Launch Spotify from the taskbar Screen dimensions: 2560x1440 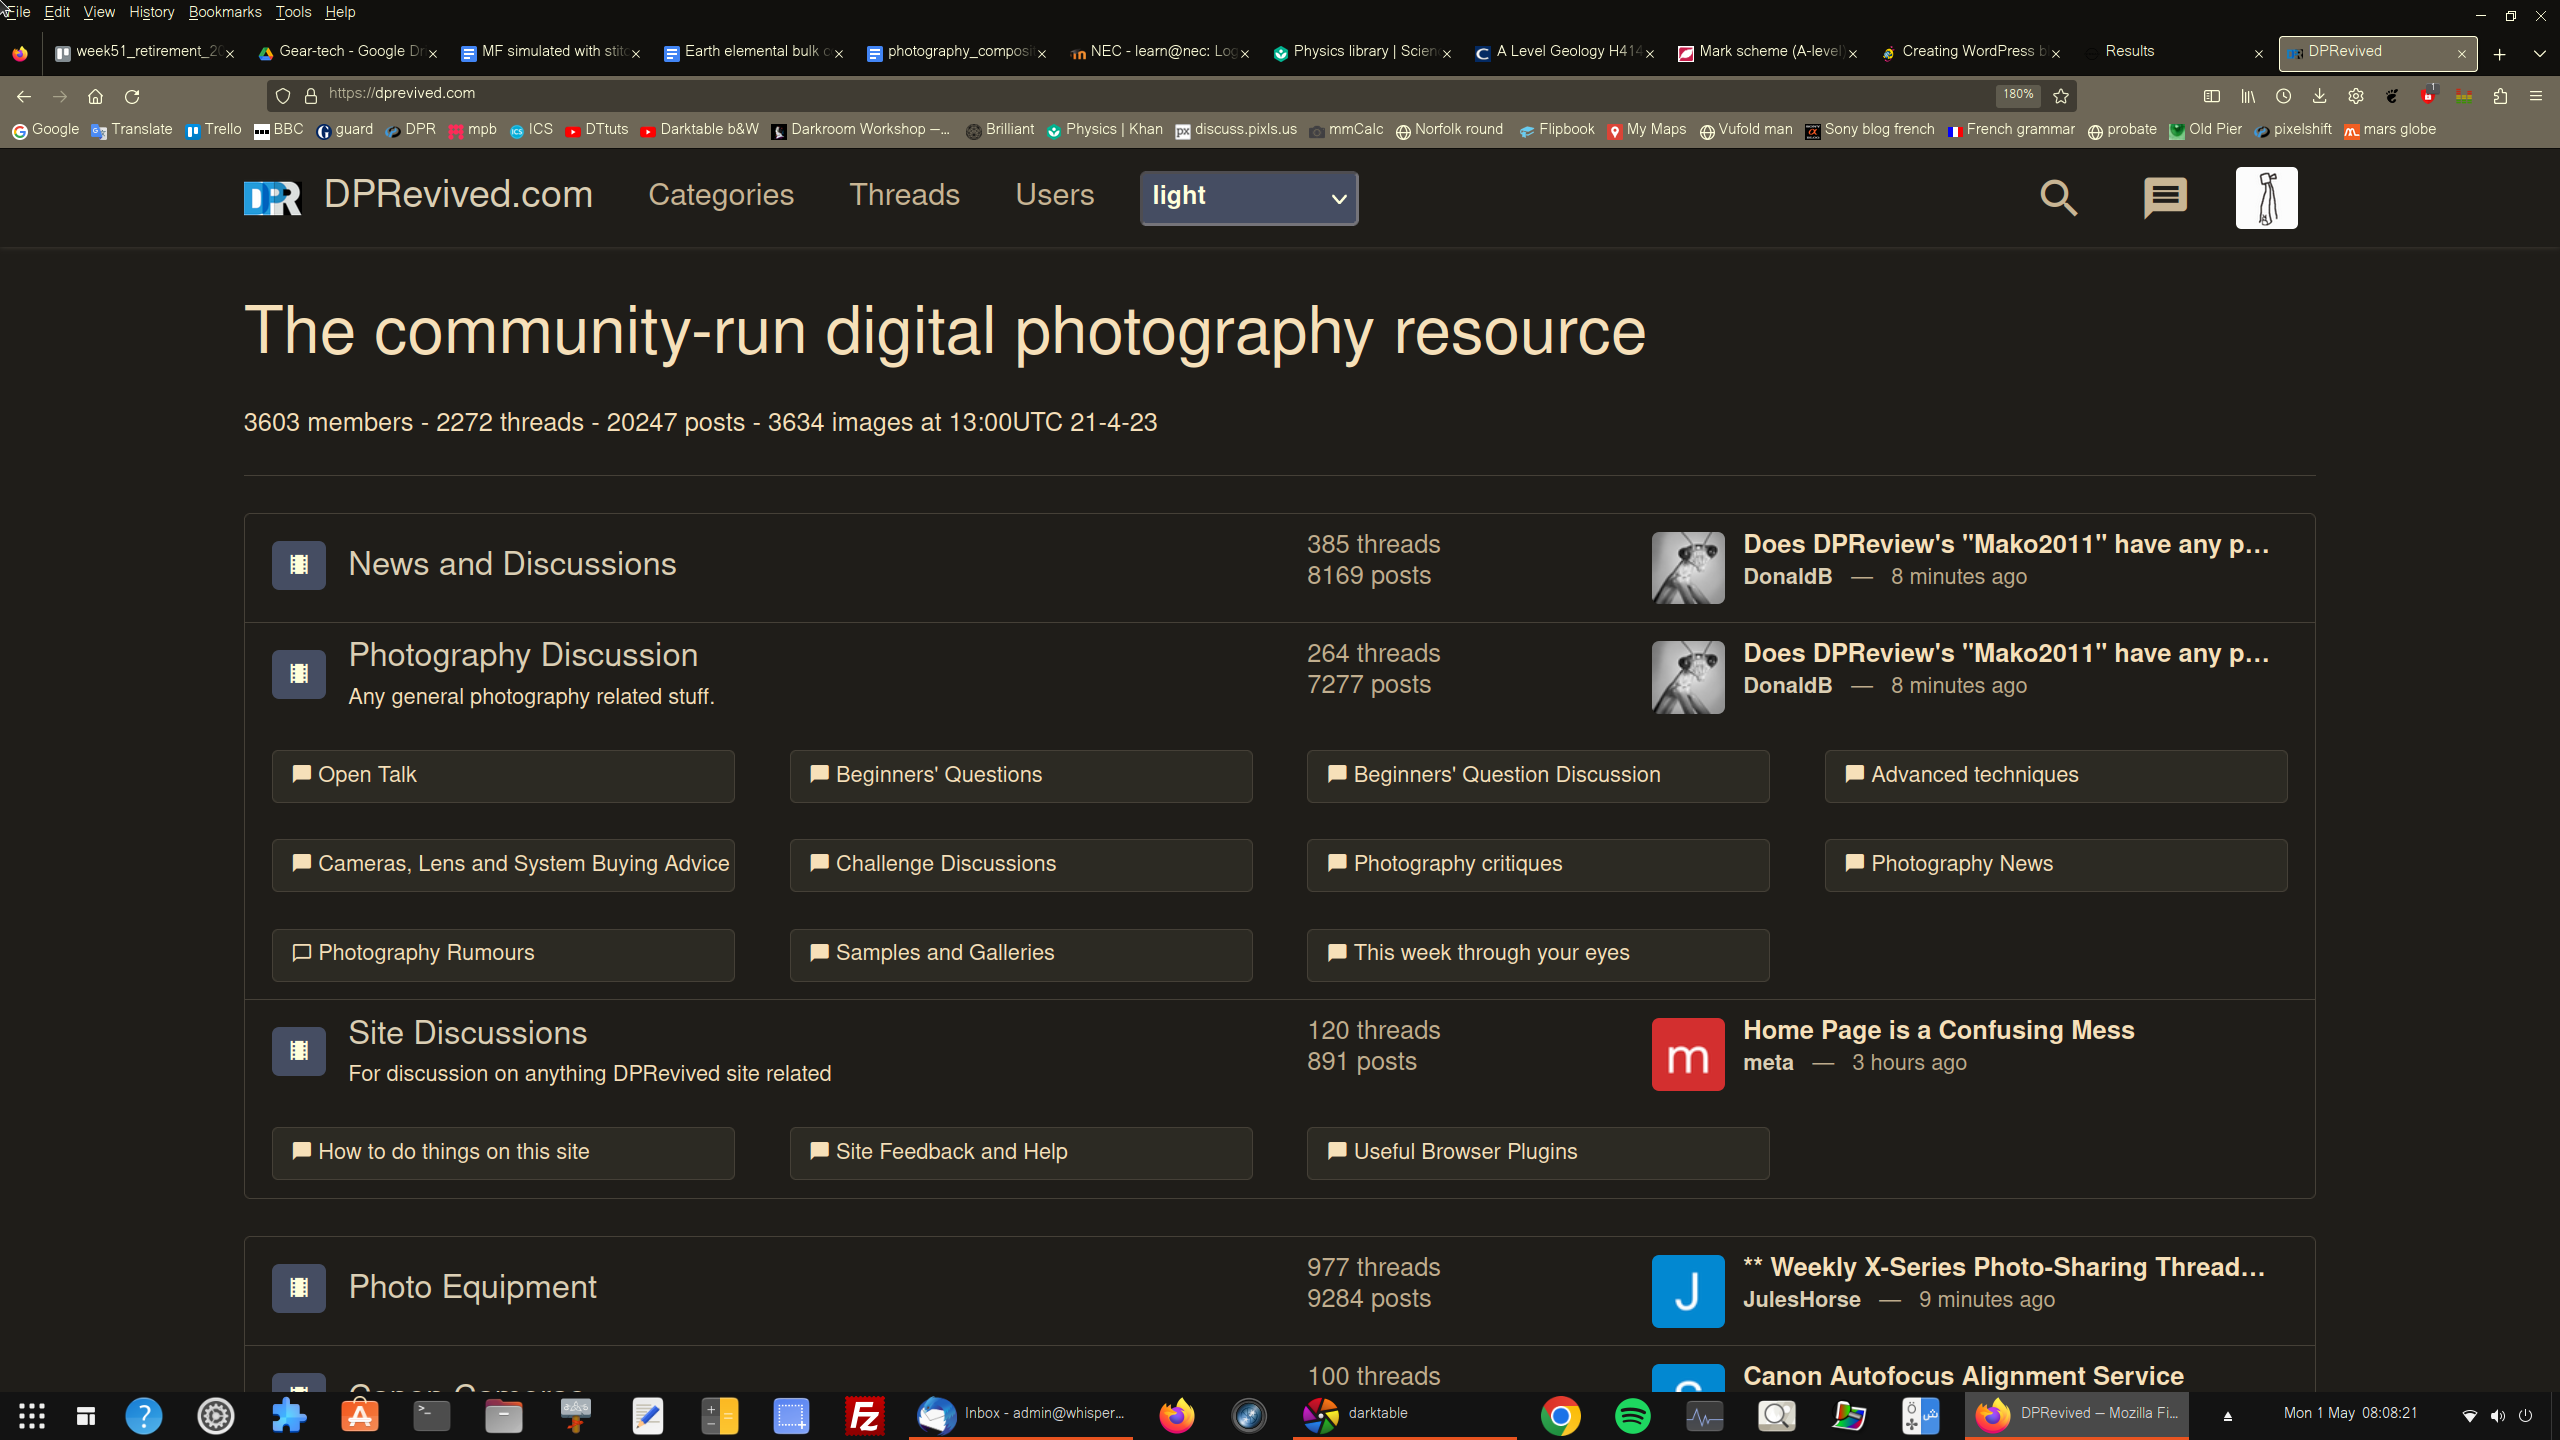click(1632, 1415)
